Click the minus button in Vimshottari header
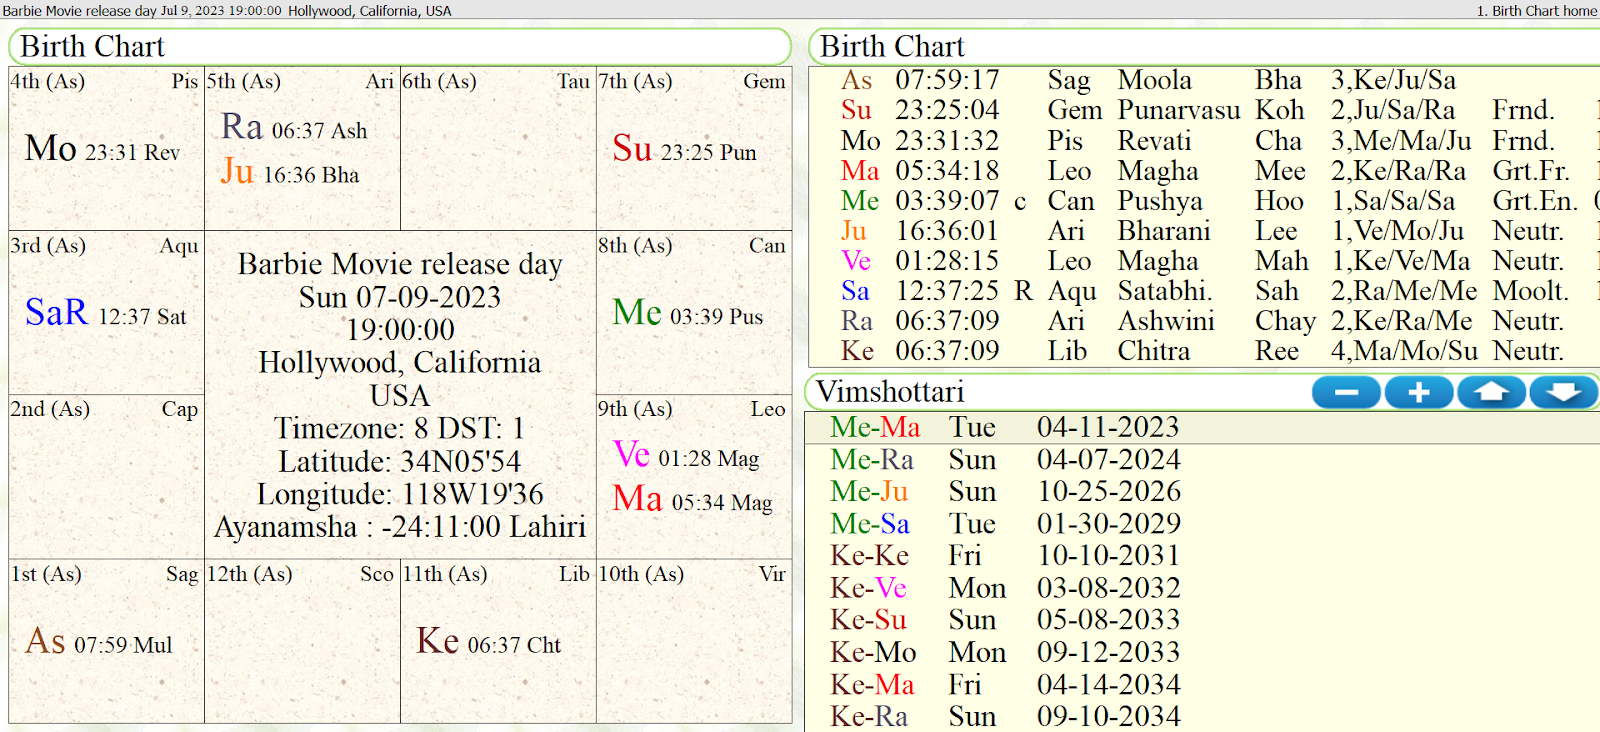Screen dimensions: 1600x732 [1346, 393]
